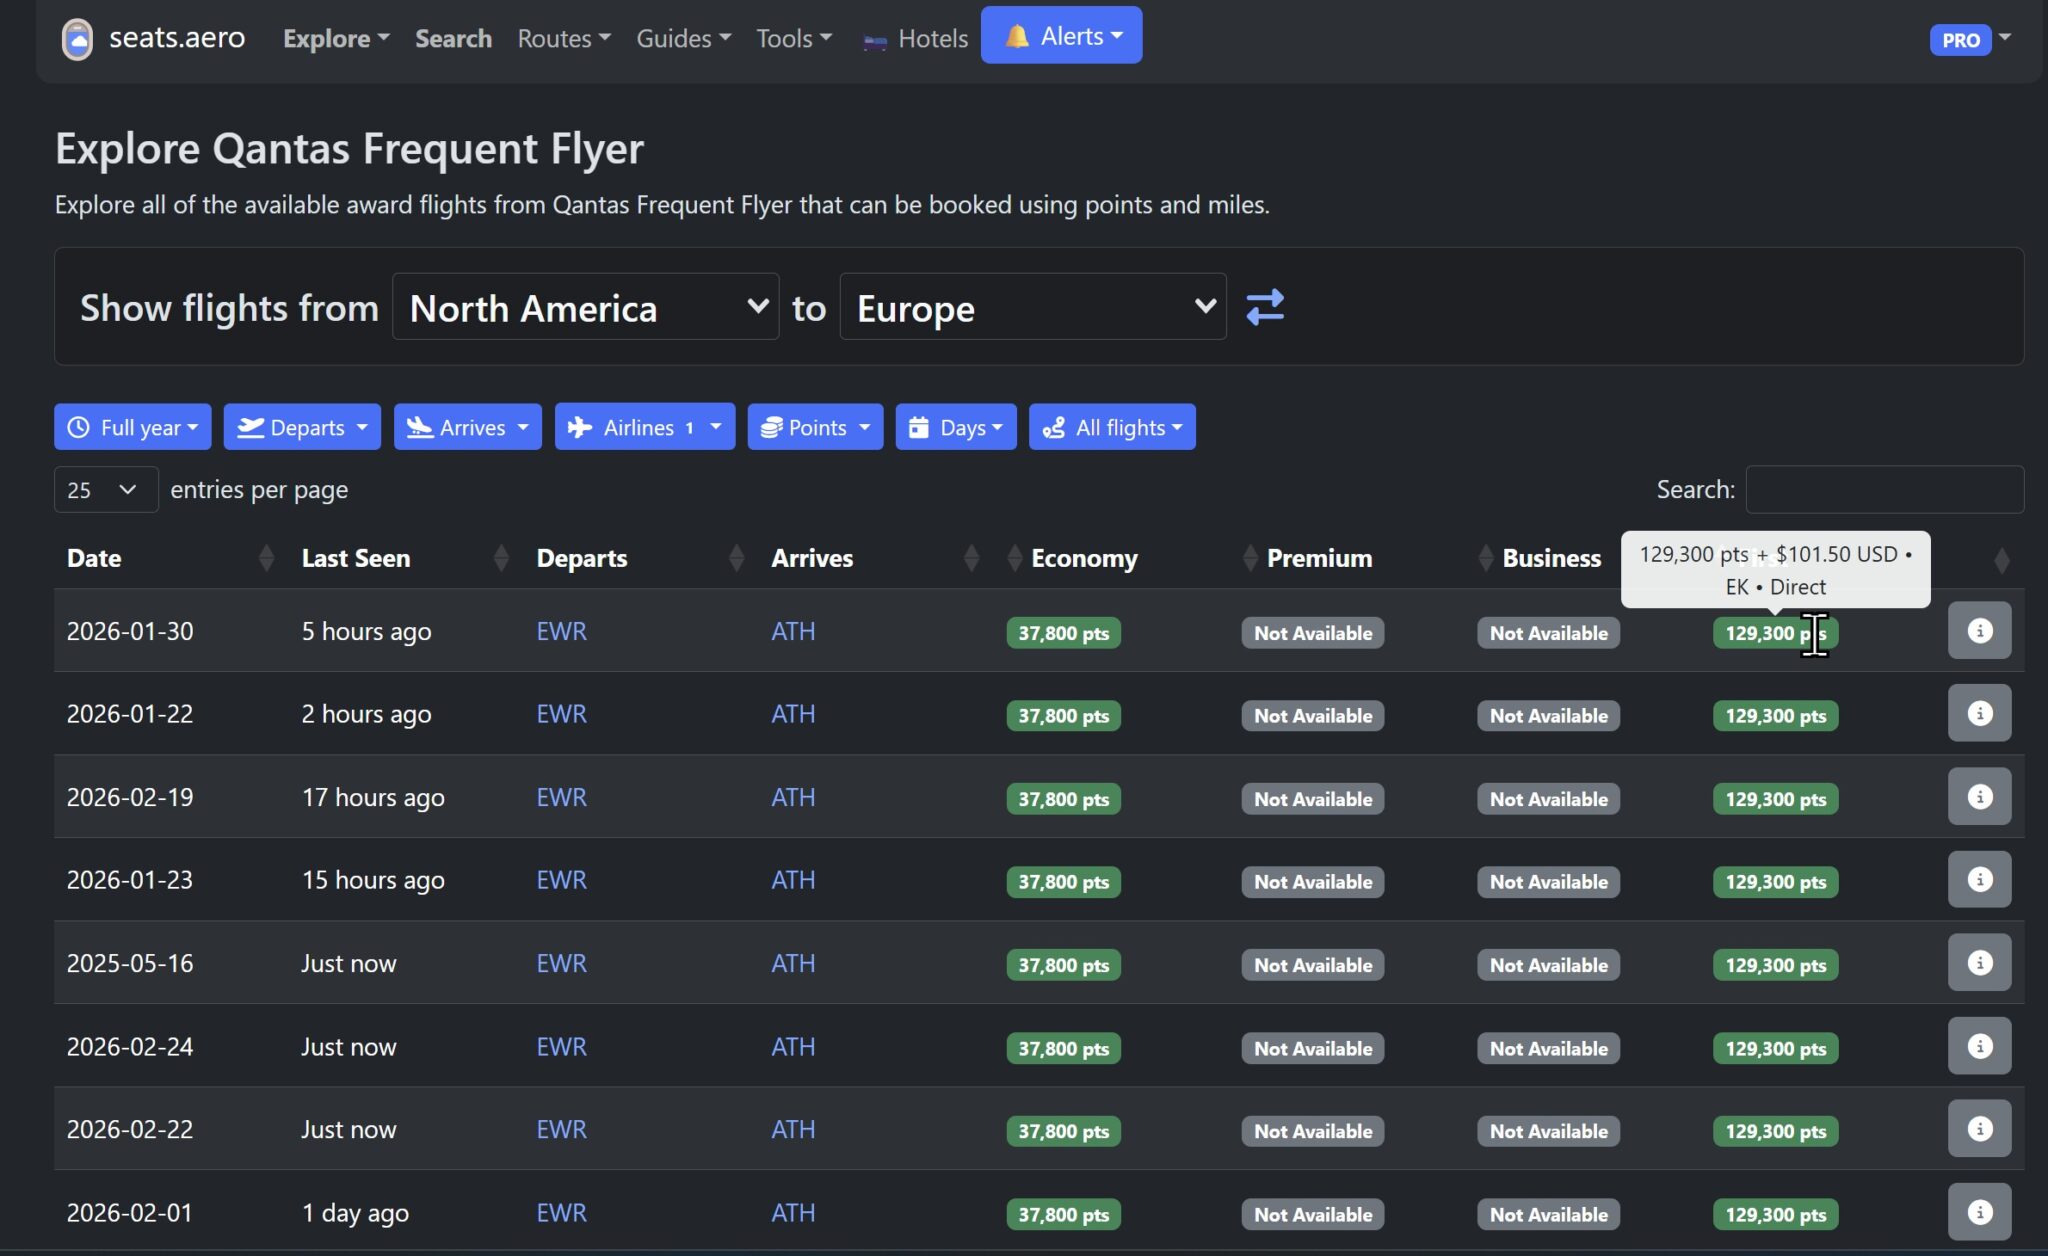Sort by Economy column arrows
The height and width of the screenshot is (1256, 2048).
(1014, 558)
